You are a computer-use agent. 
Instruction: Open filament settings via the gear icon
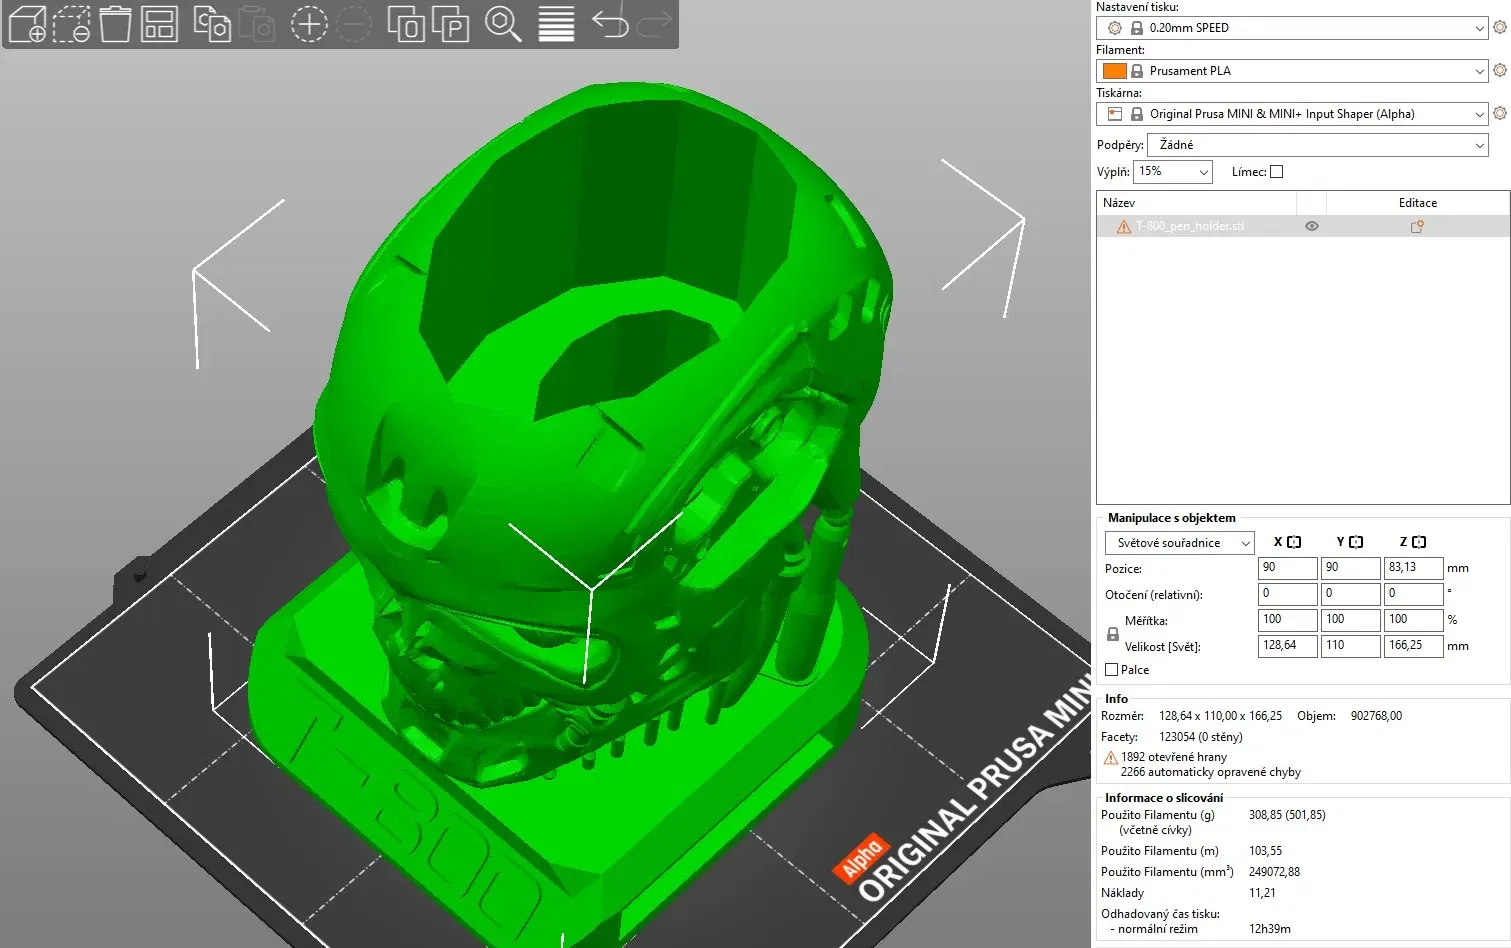1500,70
